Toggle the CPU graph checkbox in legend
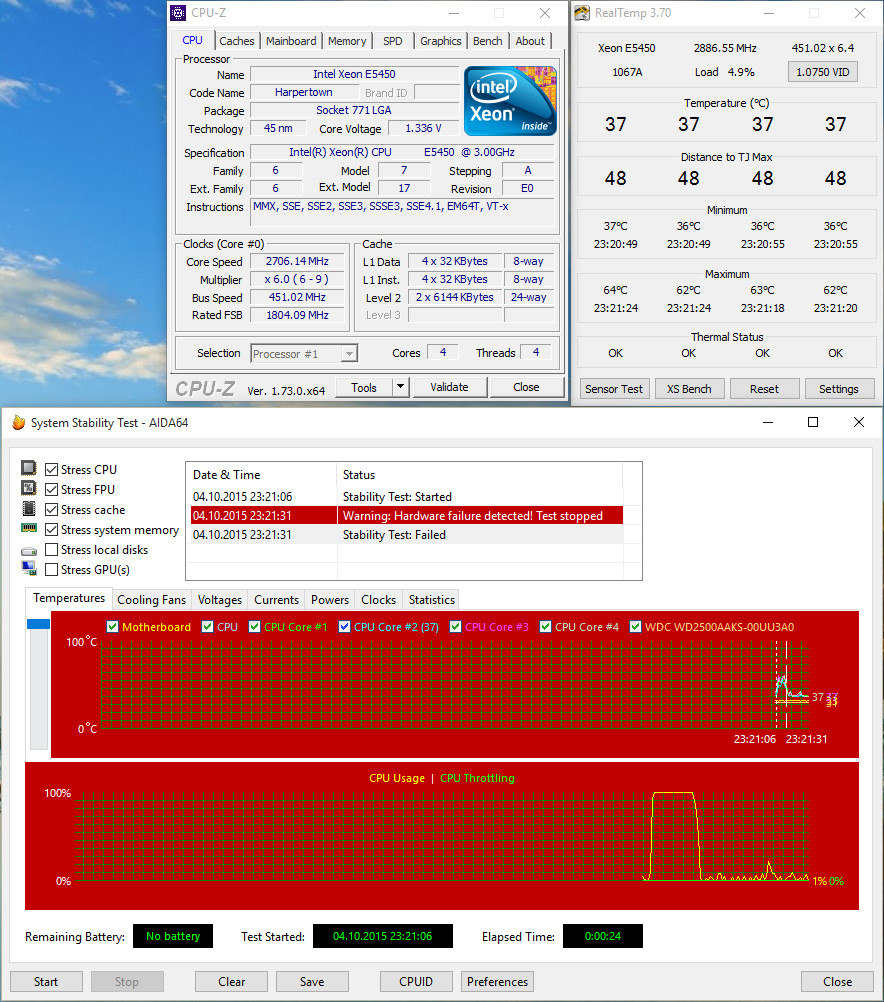The height and width of the screenshot is (1002, 884). pyautogui.click(x=208, y=627)
